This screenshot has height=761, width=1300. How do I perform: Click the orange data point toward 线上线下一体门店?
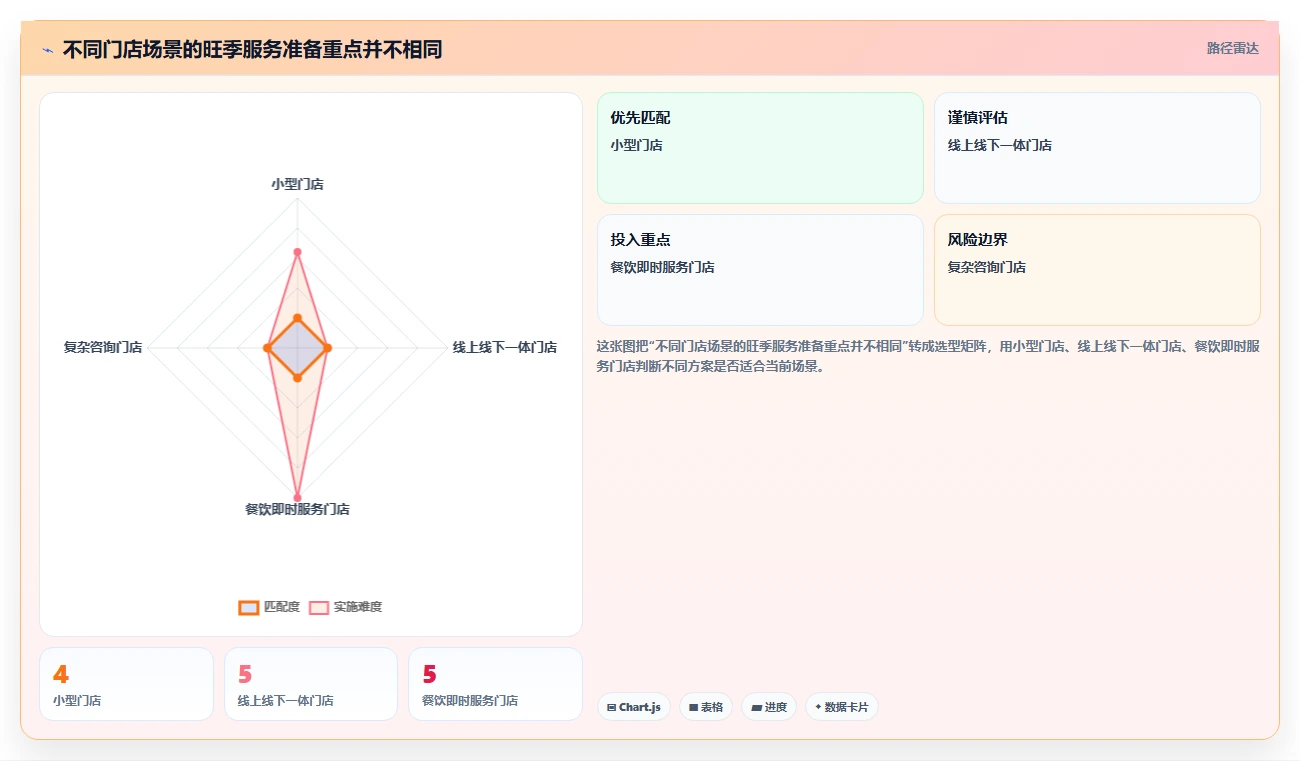point(328,347)
